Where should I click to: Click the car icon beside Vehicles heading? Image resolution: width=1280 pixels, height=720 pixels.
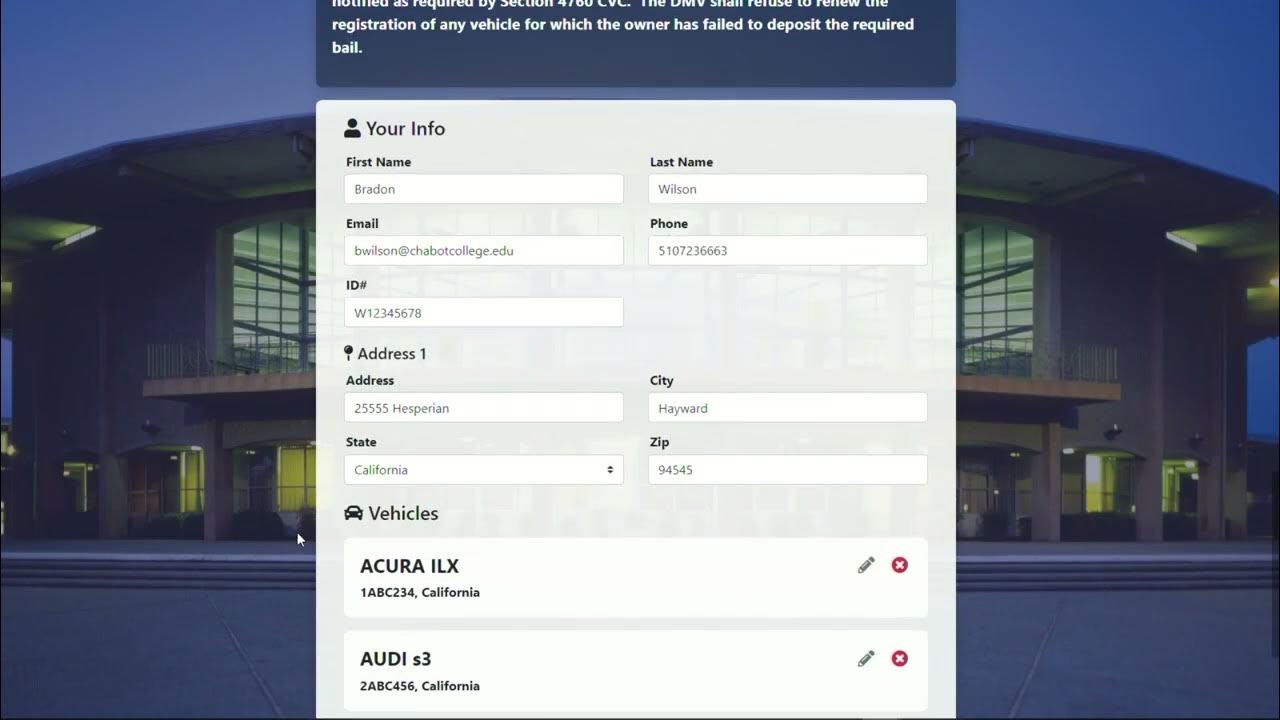click(x=353, y=513)
